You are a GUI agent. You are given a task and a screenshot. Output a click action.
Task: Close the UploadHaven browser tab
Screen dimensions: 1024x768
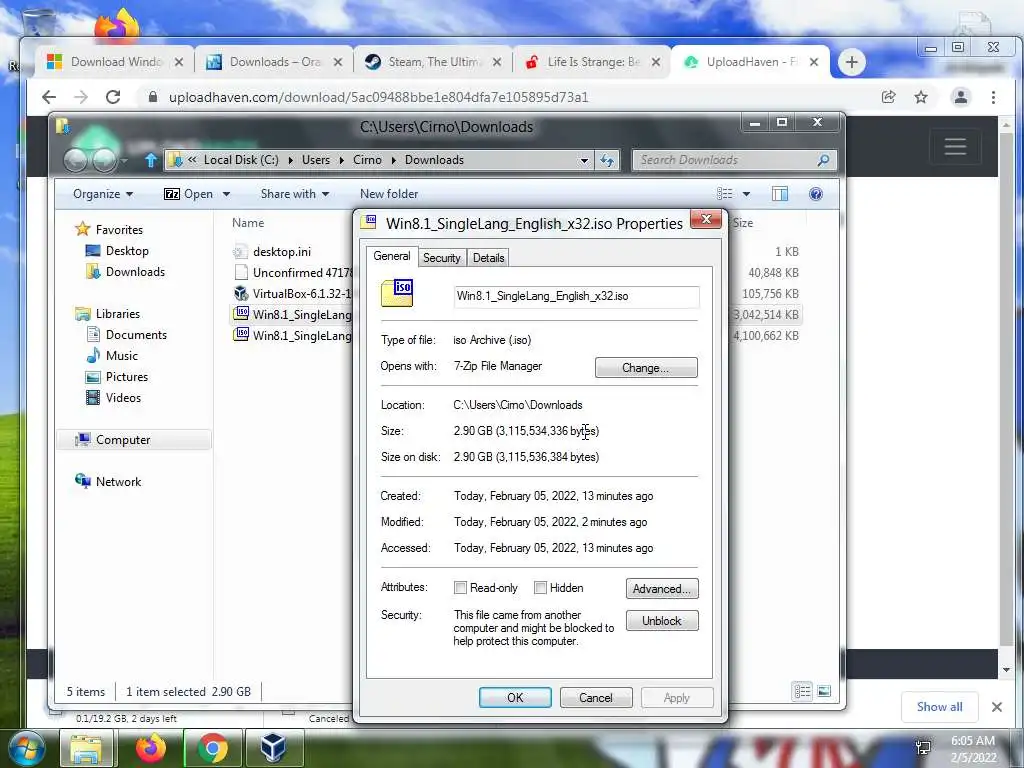coord(814,62)
